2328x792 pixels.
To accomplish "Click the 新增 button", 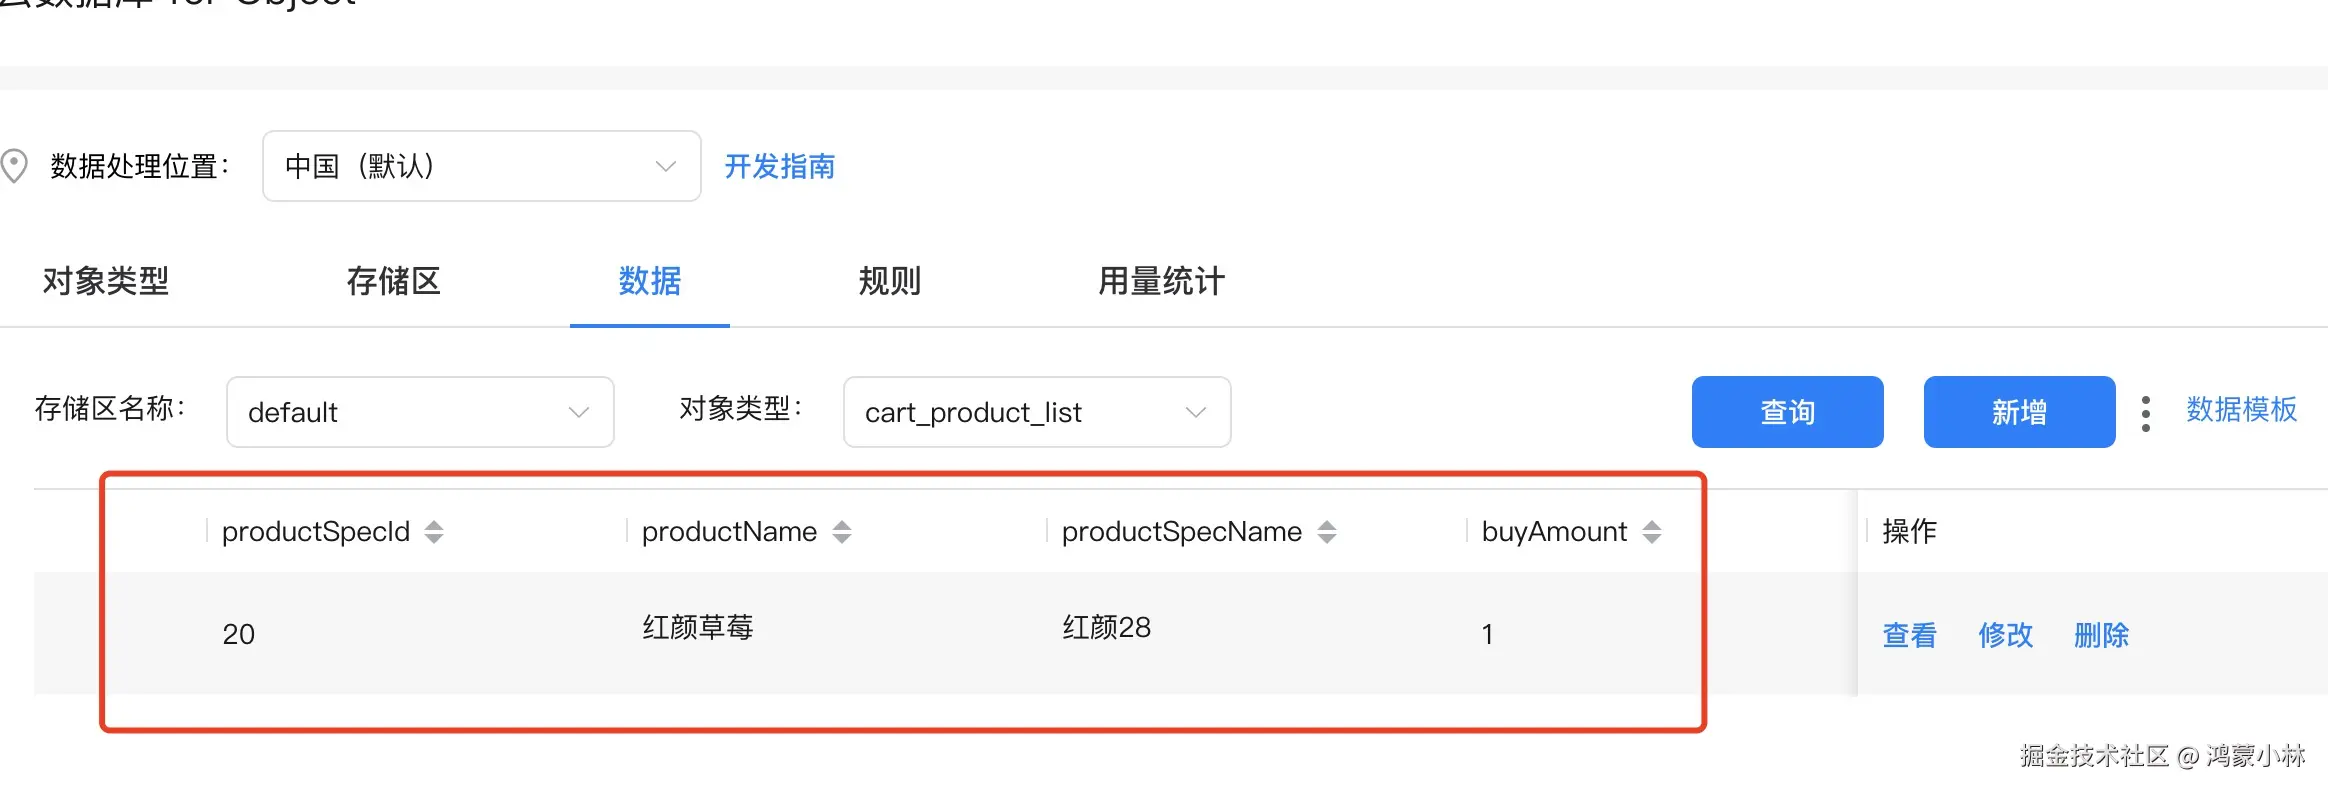I will pos(2019,412).
